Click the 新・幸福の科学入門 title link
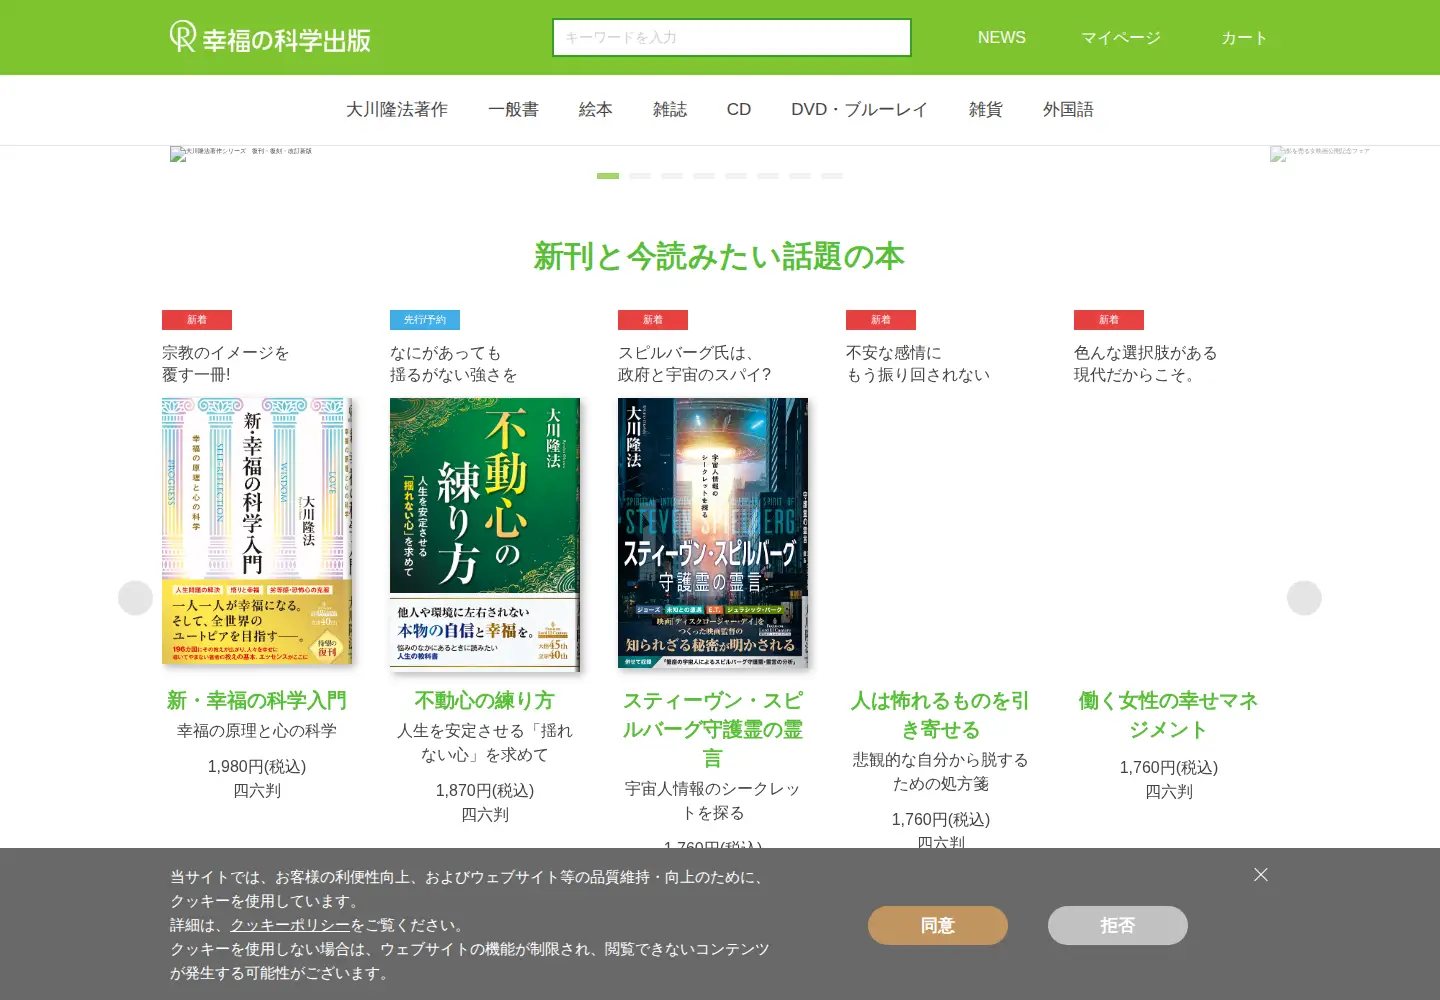Screen dimensions: 1440x1000 [257, 701]
